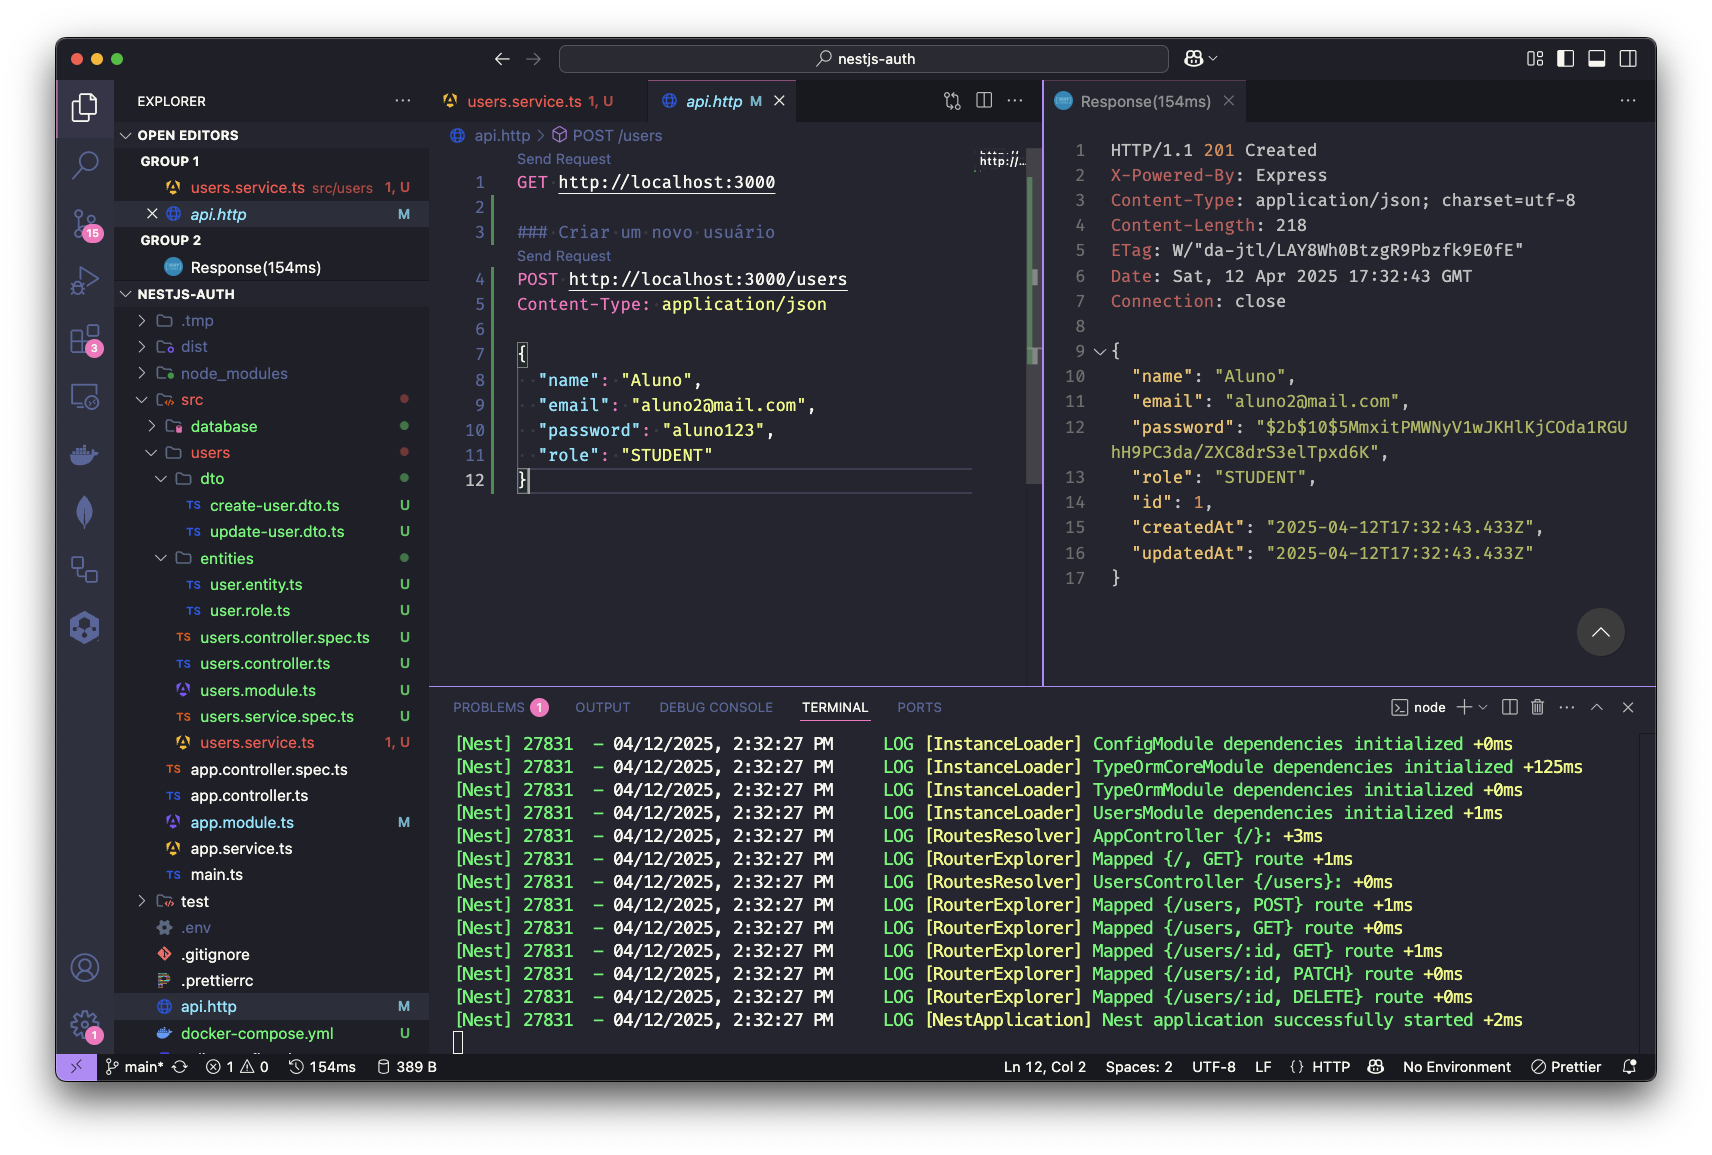Click the editor minimap preview
1712x1155 pixels.
(1001, 160)
